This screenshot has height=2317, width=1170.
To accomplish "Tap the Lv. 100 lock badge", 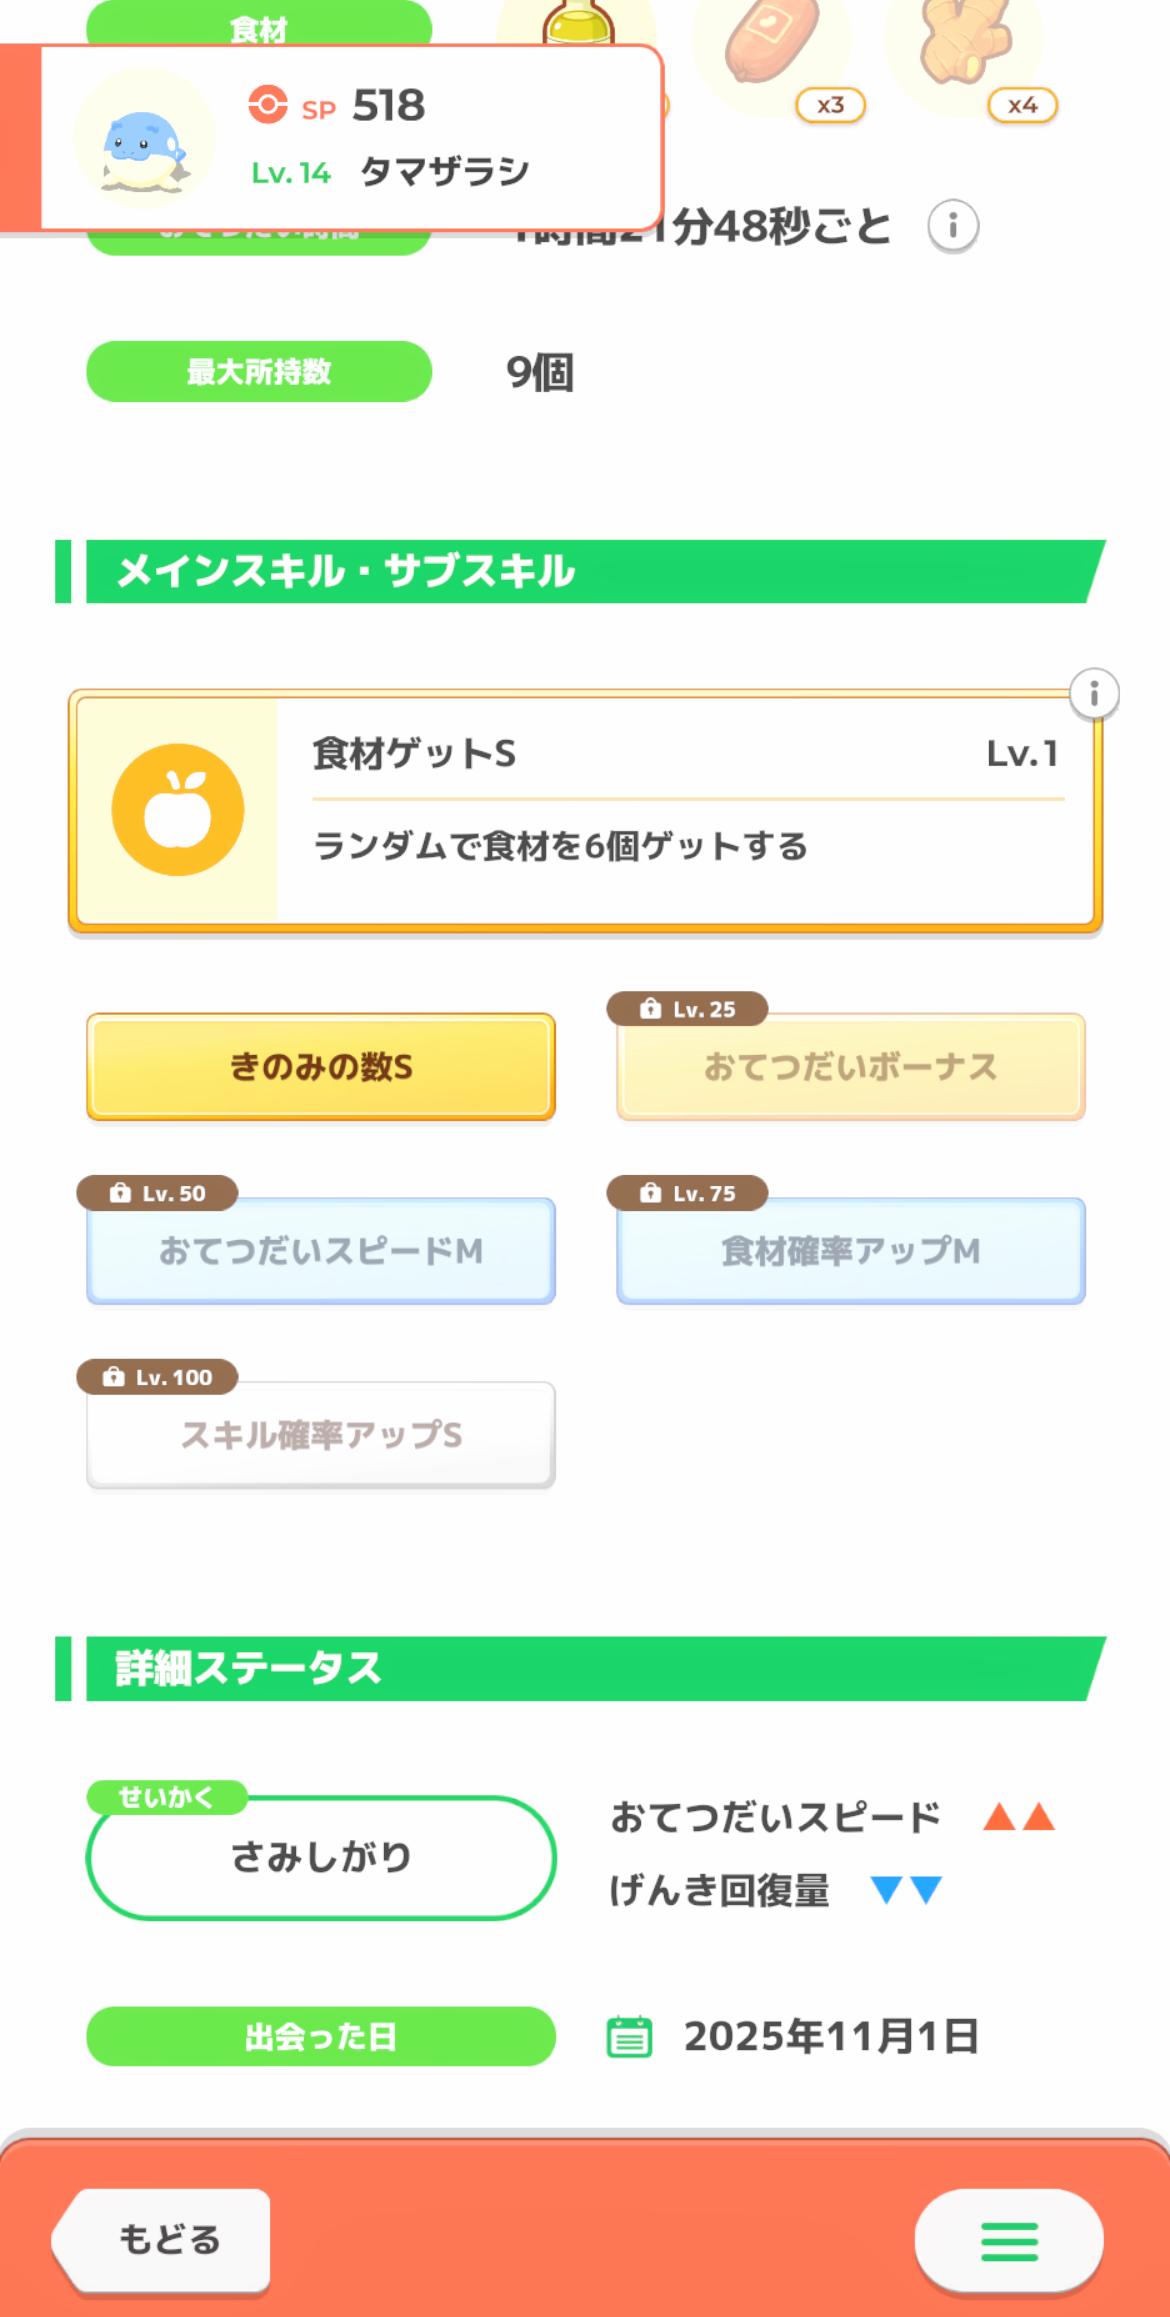I will (157, 1377).
